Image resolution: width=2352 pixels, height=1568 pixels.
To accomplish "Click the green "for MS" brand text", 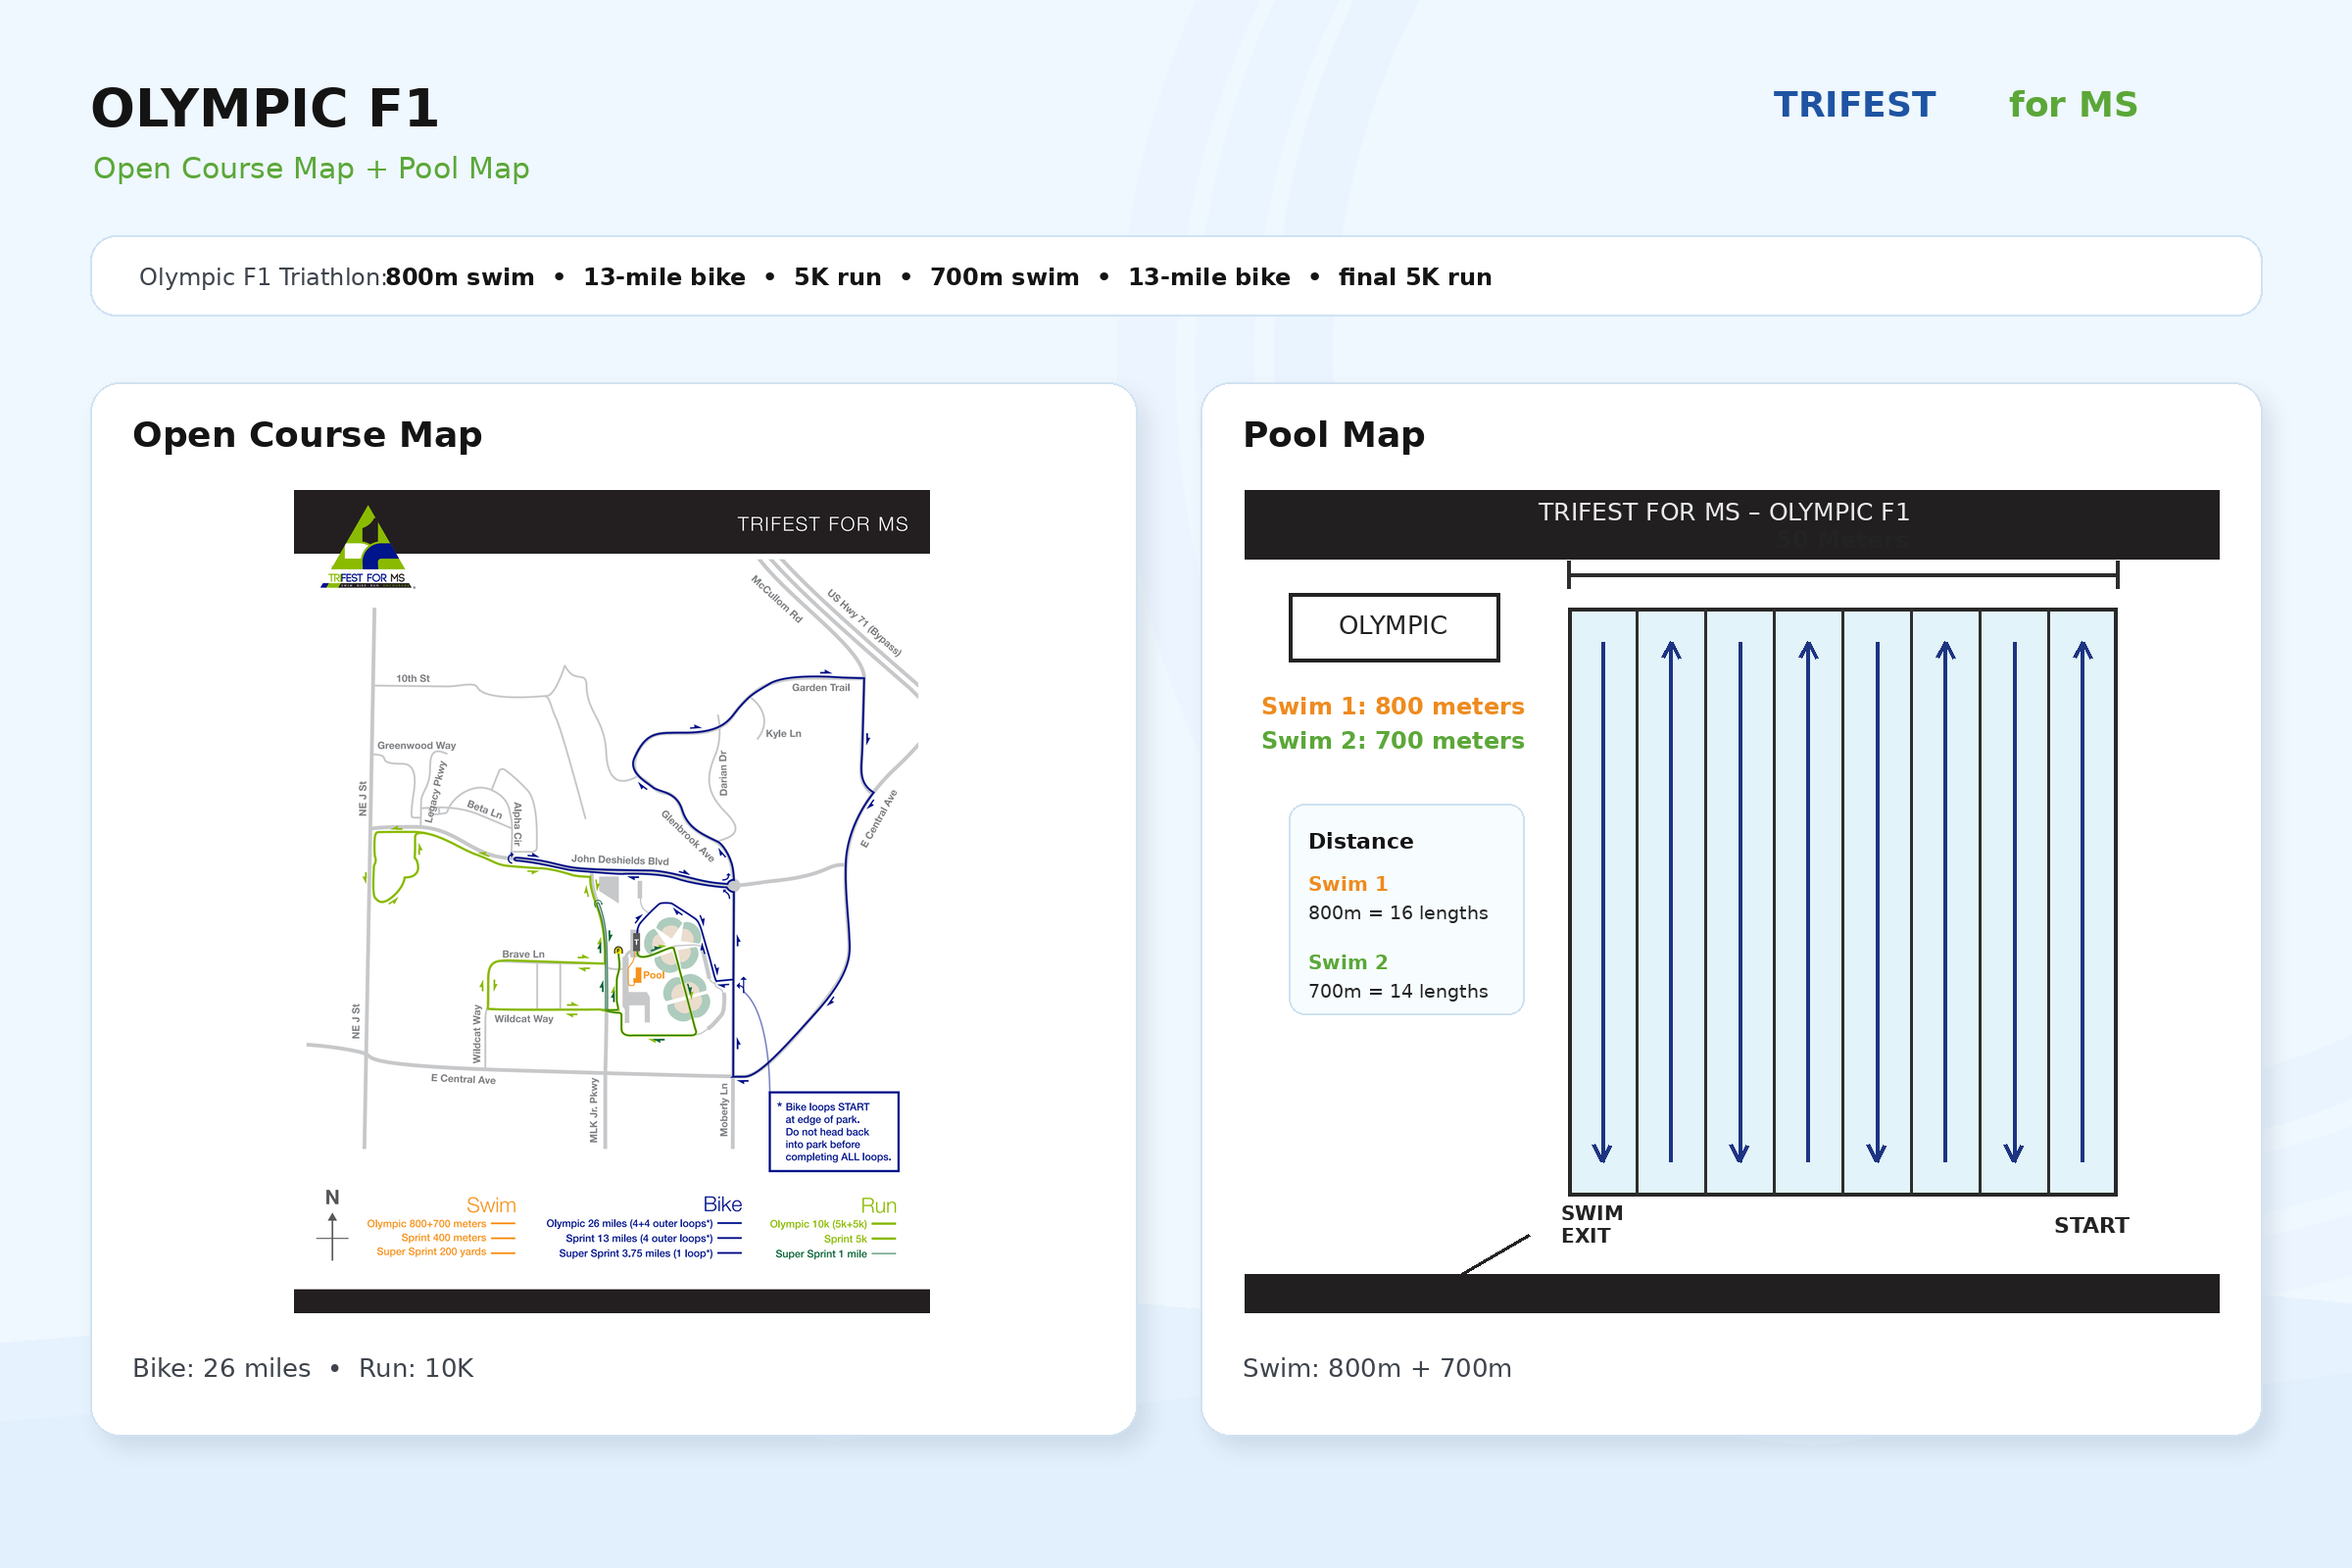I will (2073, 105).
